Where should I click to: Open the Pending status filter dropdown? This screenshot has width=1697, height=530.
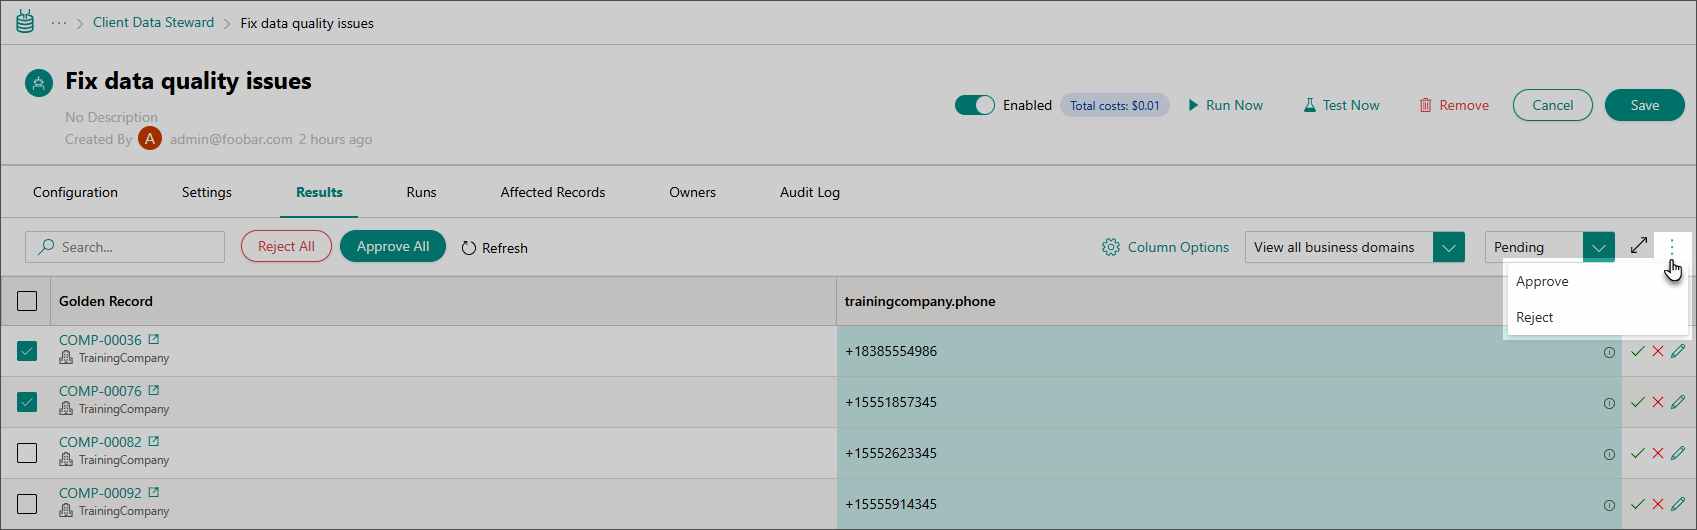pos(1598,247)
